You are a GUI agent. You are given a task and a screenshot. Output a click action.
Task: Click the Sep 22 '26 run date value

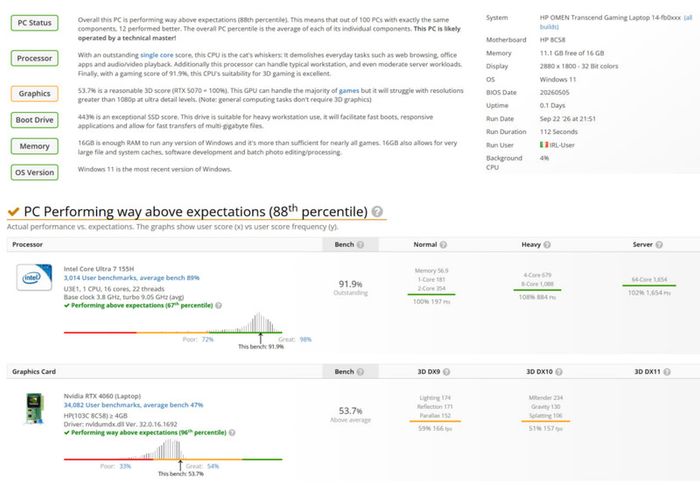coord(567,119)
